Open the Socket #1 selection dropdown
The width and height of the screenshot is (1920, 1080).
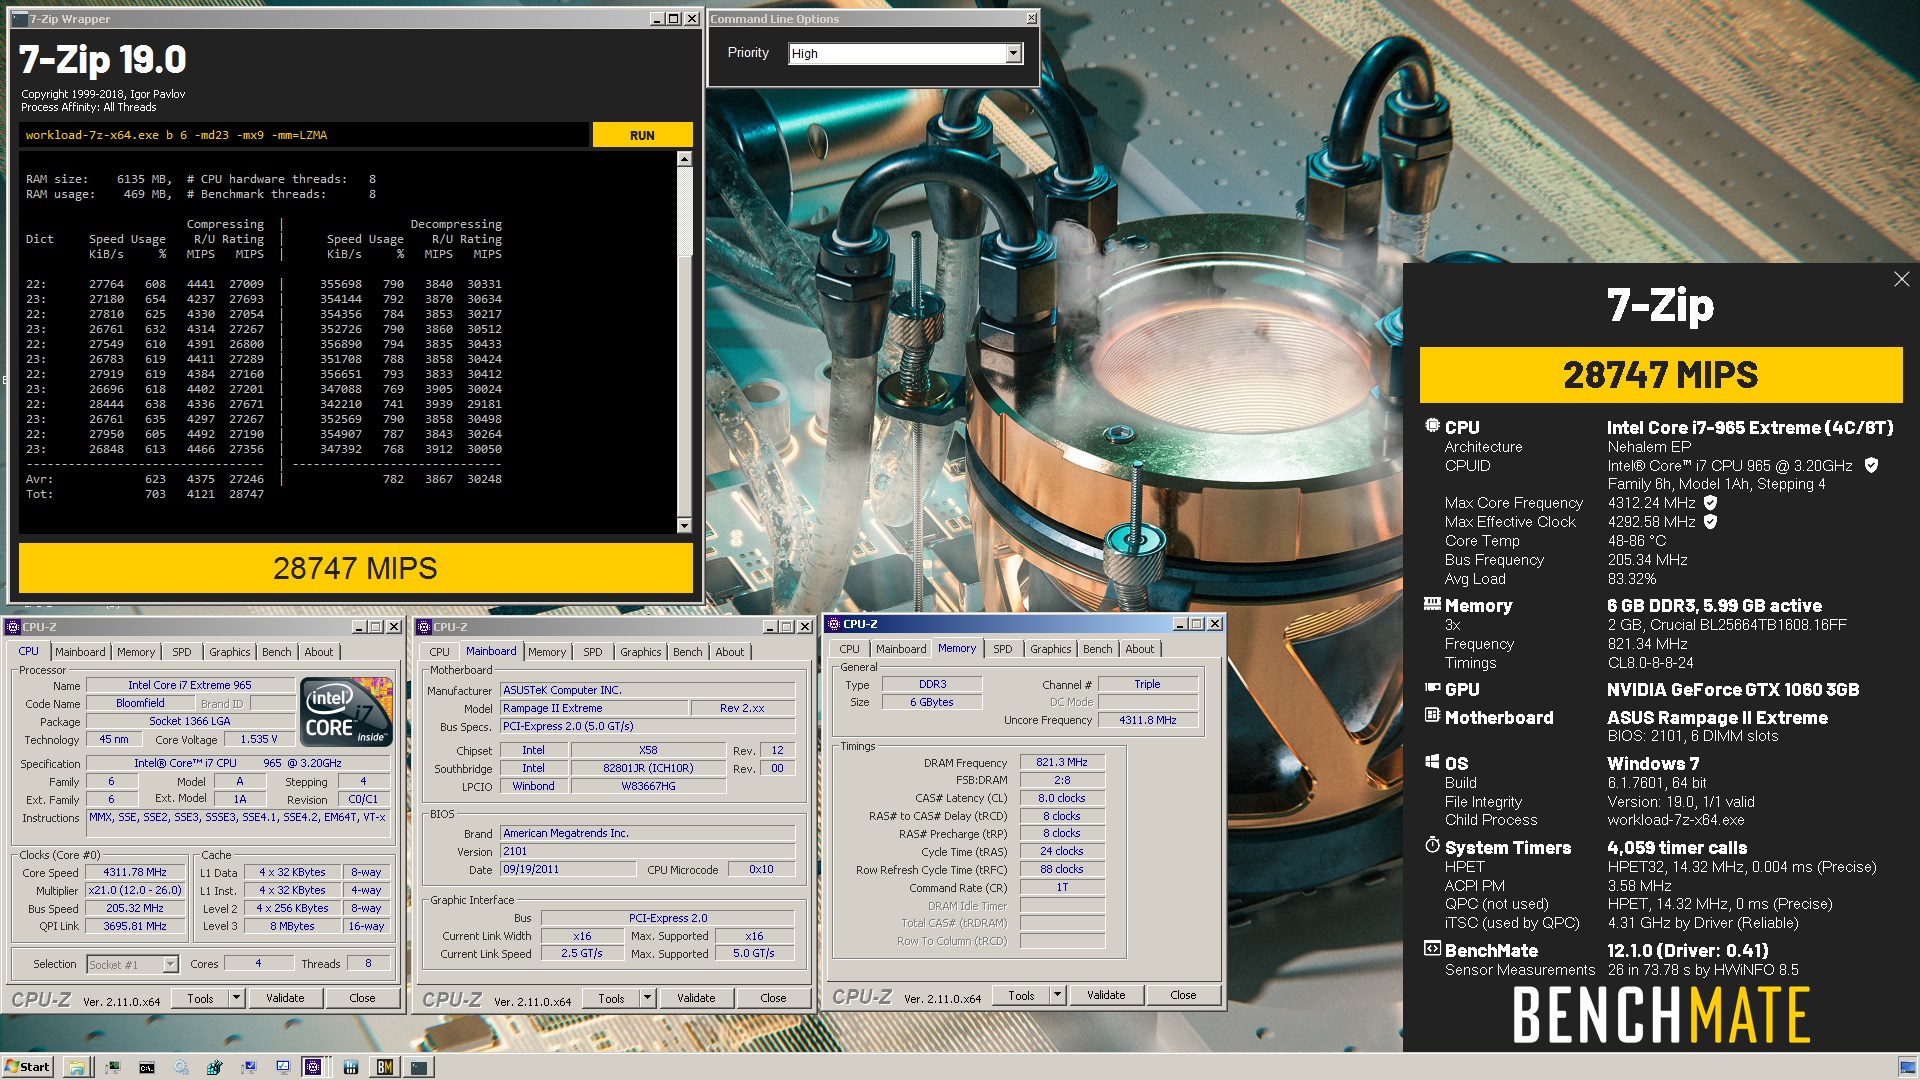tap(170, 964)
